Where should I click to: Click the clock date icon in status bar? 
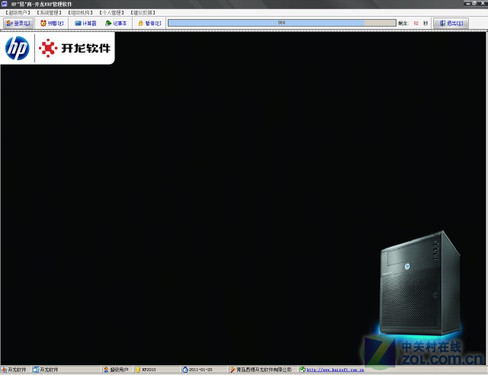(x=185, y=370)
